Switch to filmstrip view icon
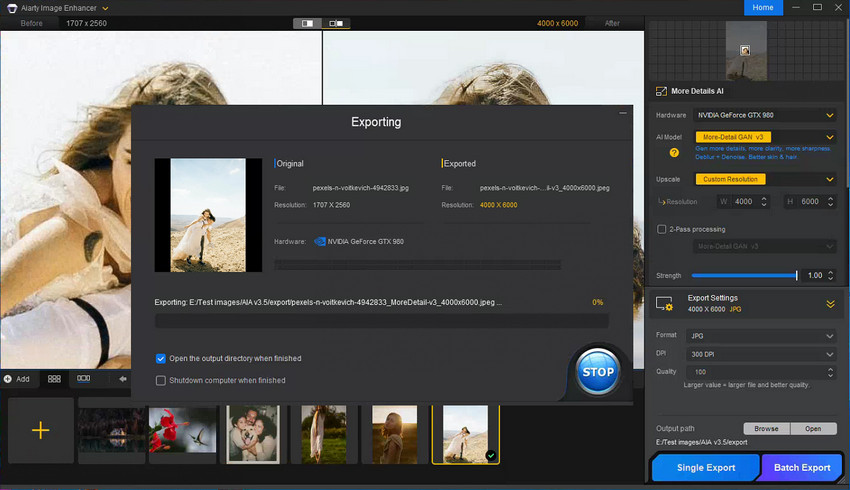850x490 pixels. [x=84, y=379]
